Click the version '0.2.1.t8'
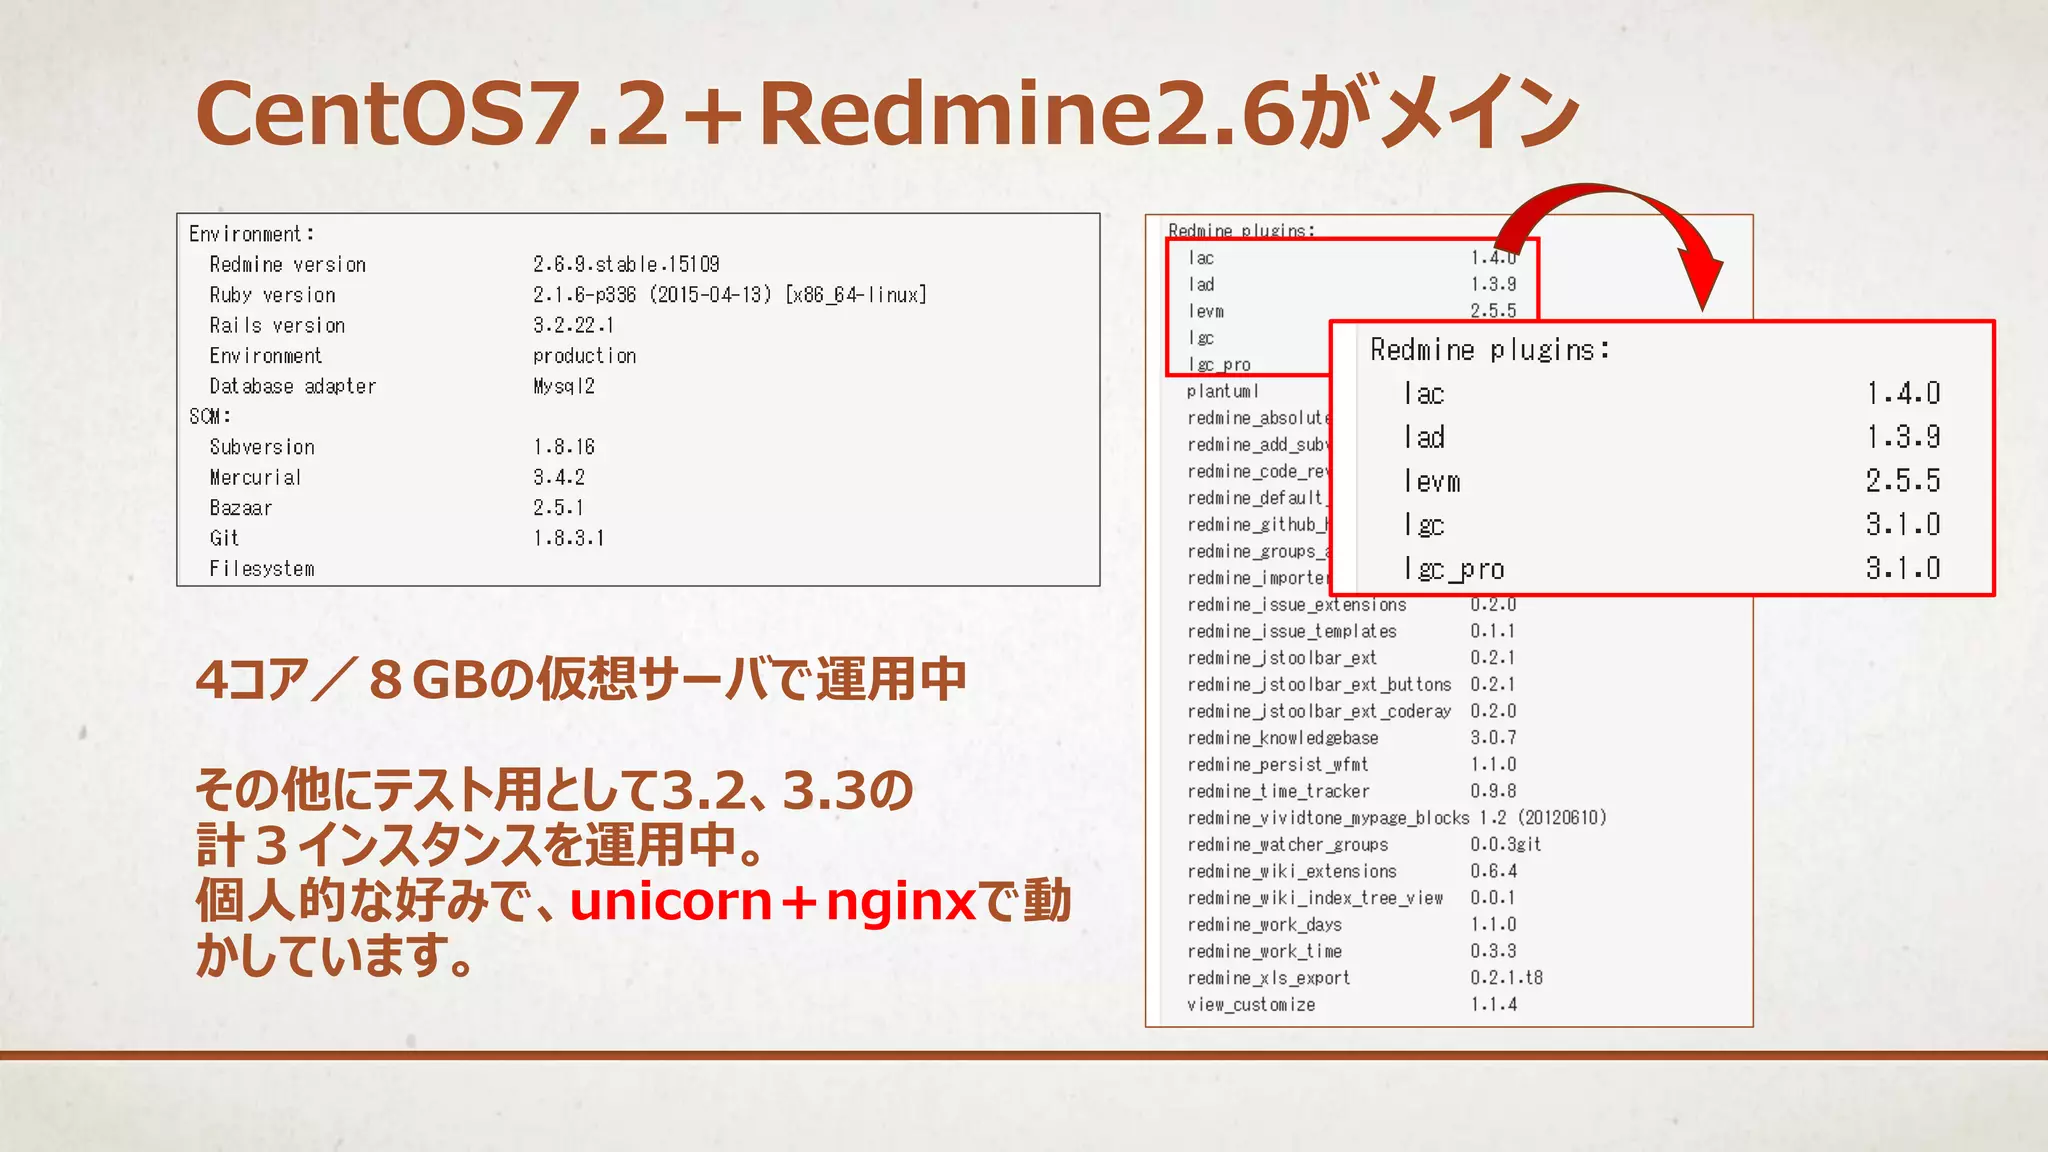This screenshot has height=1152, width=2048. pos(1507,978)
